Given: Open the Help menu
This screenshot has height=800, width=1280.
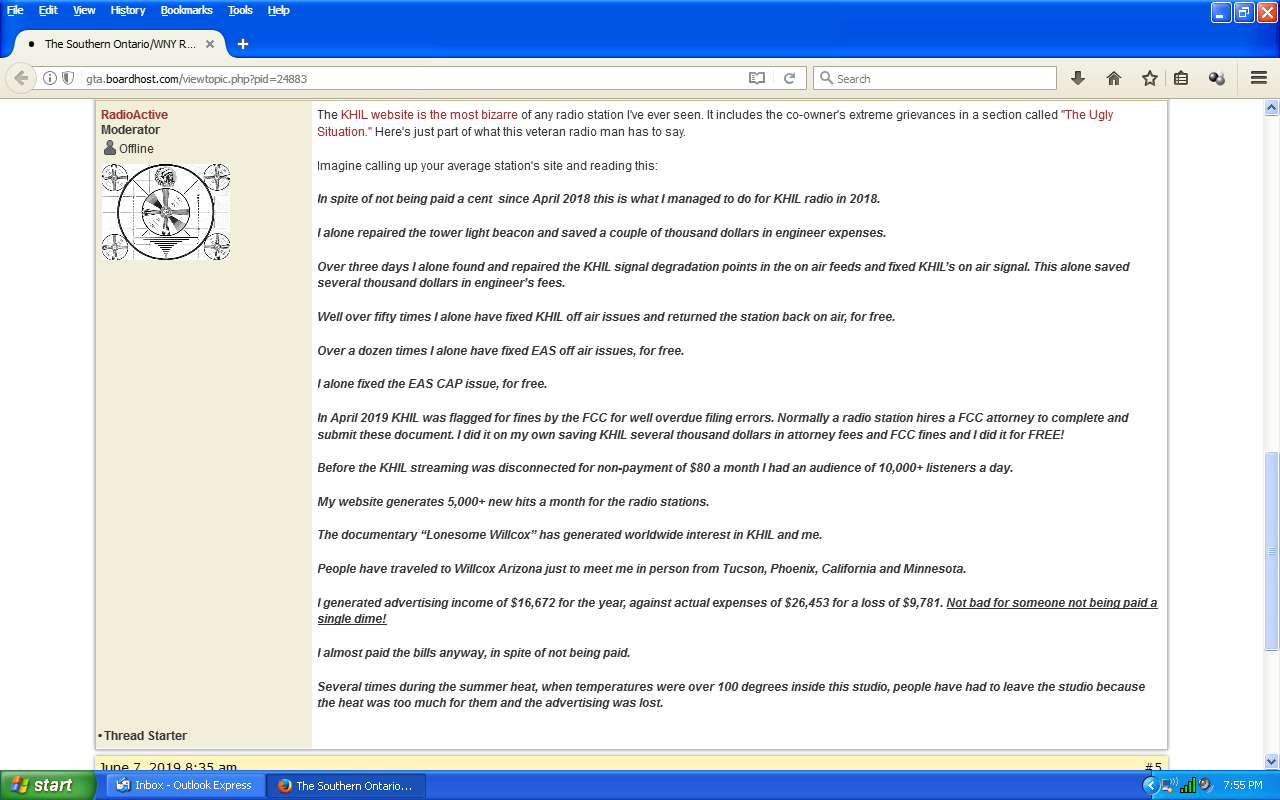Looking at the screenshot, I should [279, 10].
